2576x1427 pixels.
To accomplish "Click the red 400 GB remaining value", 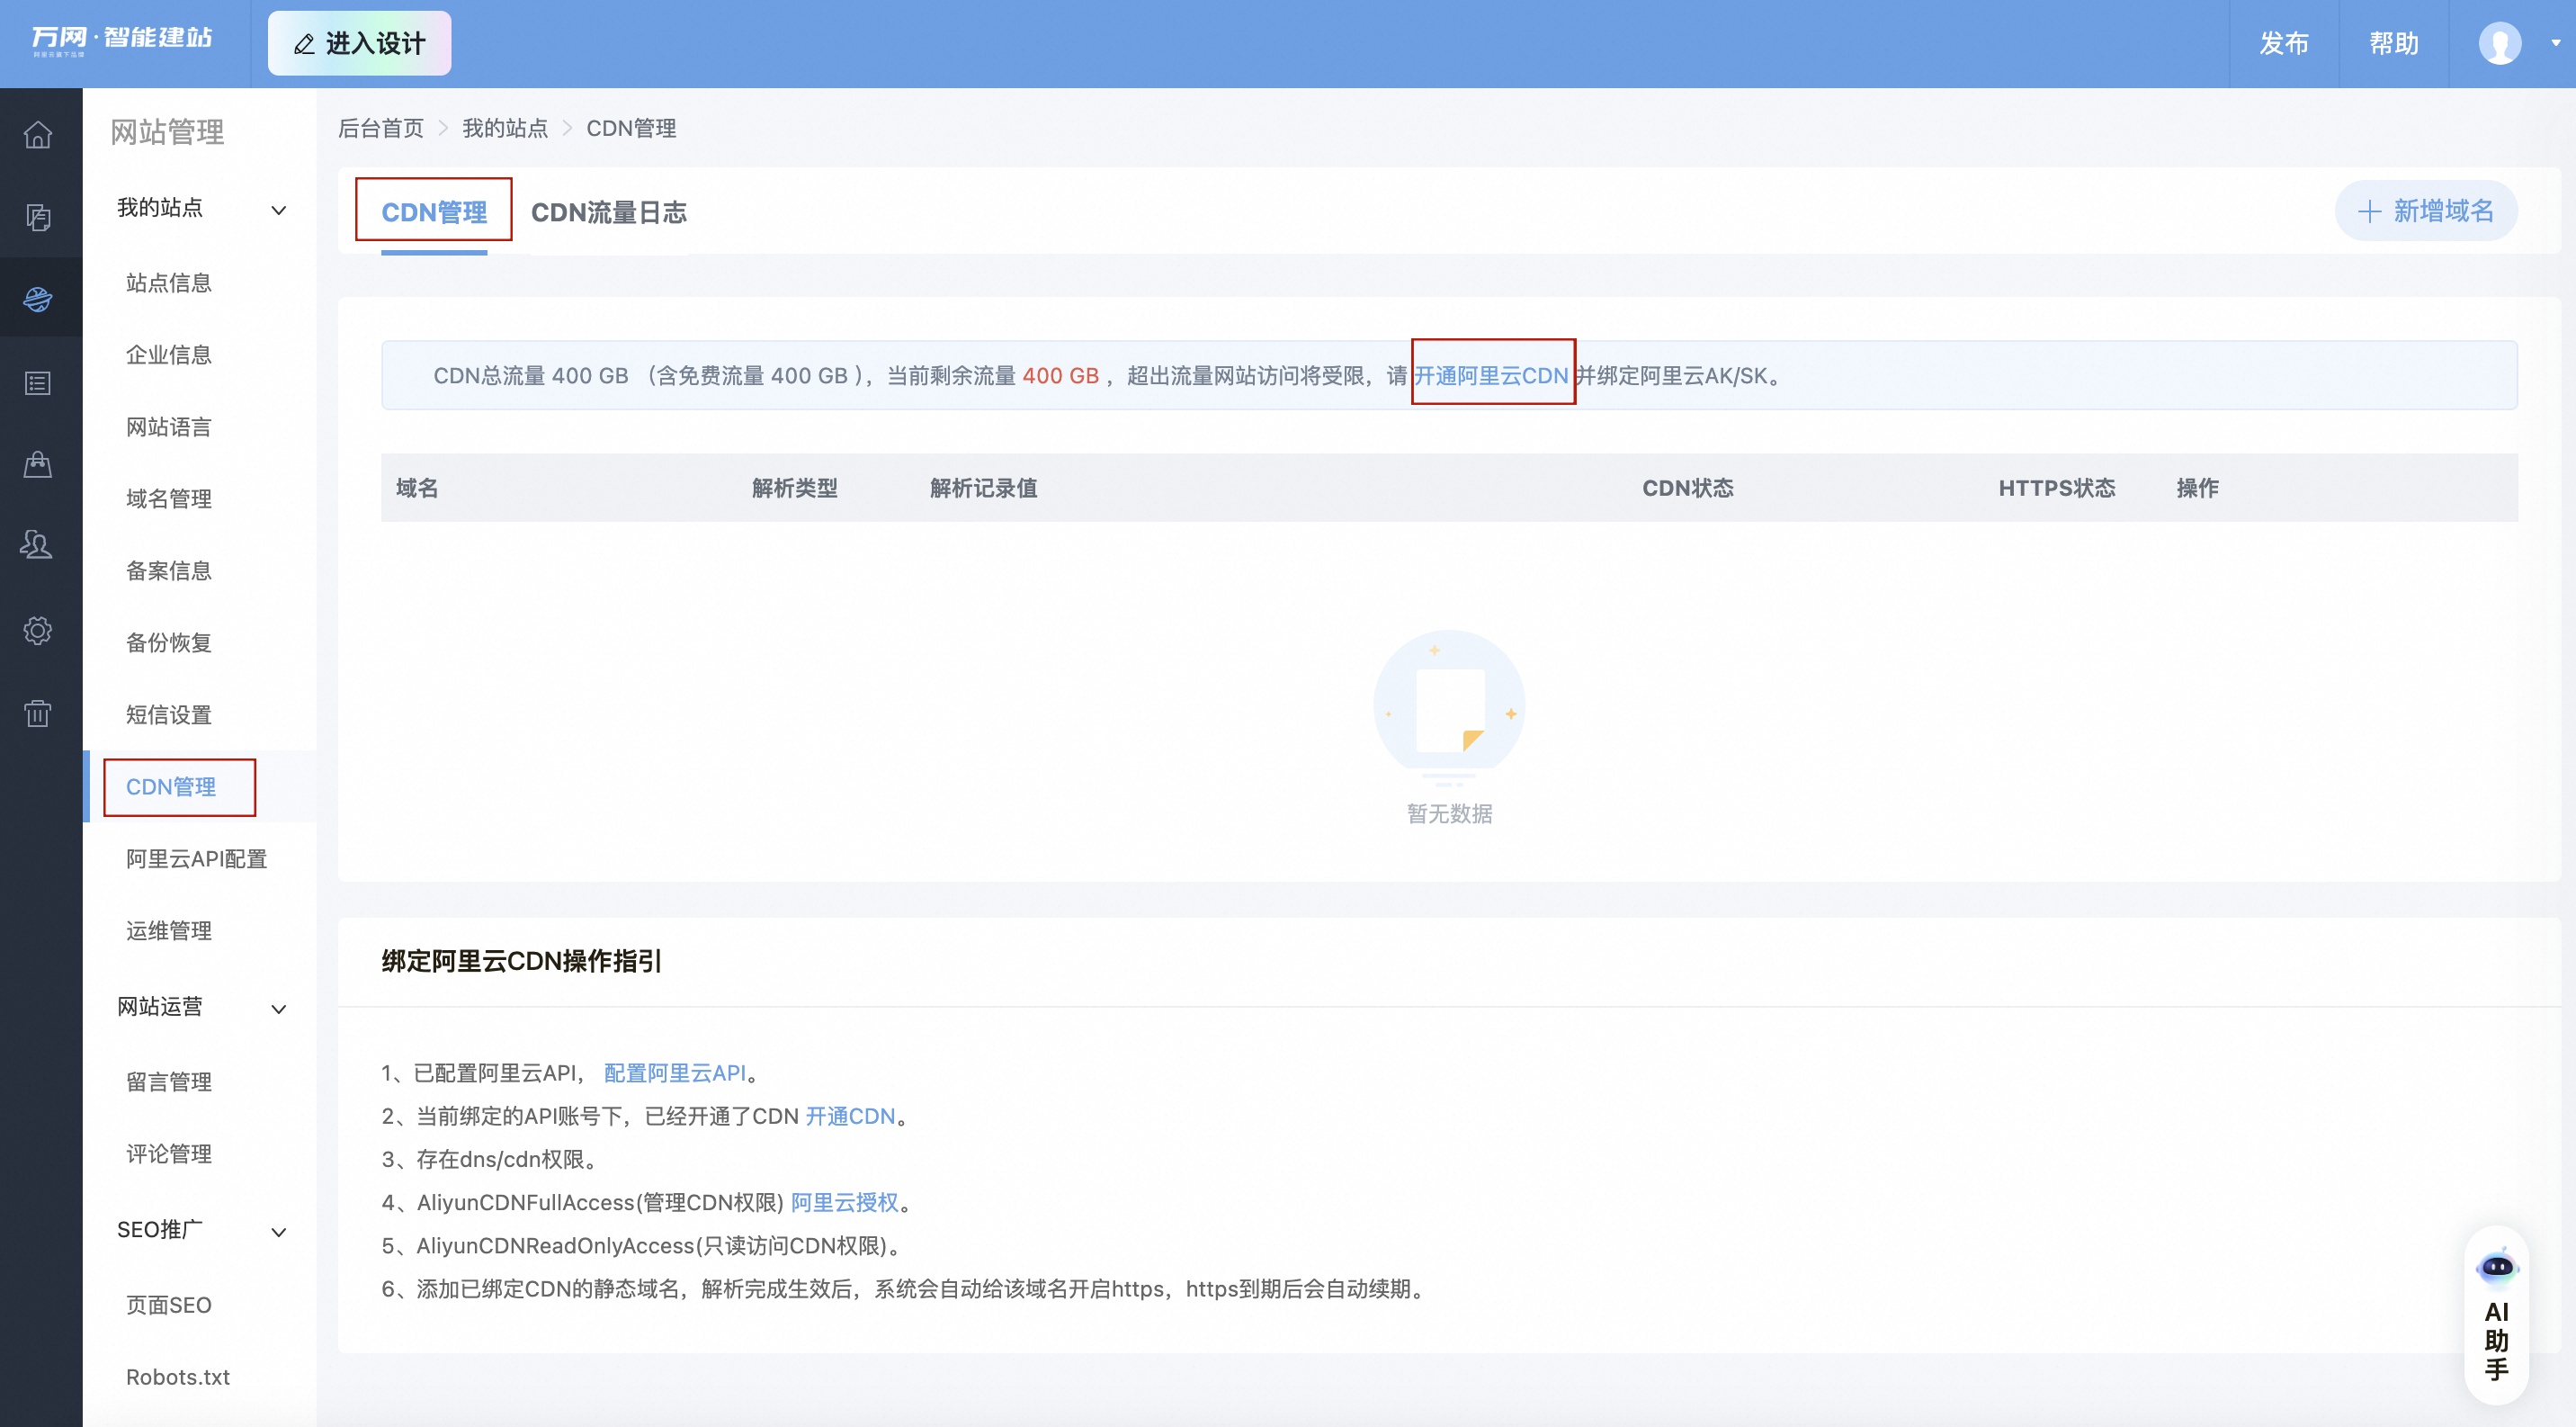I will click(1060, 376).
